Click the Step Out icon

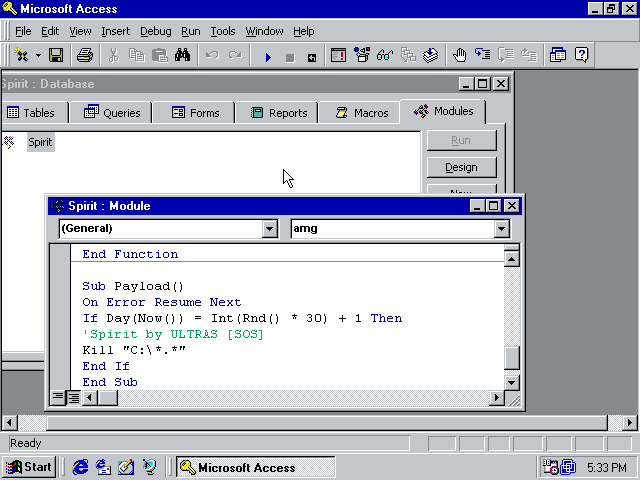click(x=529, y=55)
